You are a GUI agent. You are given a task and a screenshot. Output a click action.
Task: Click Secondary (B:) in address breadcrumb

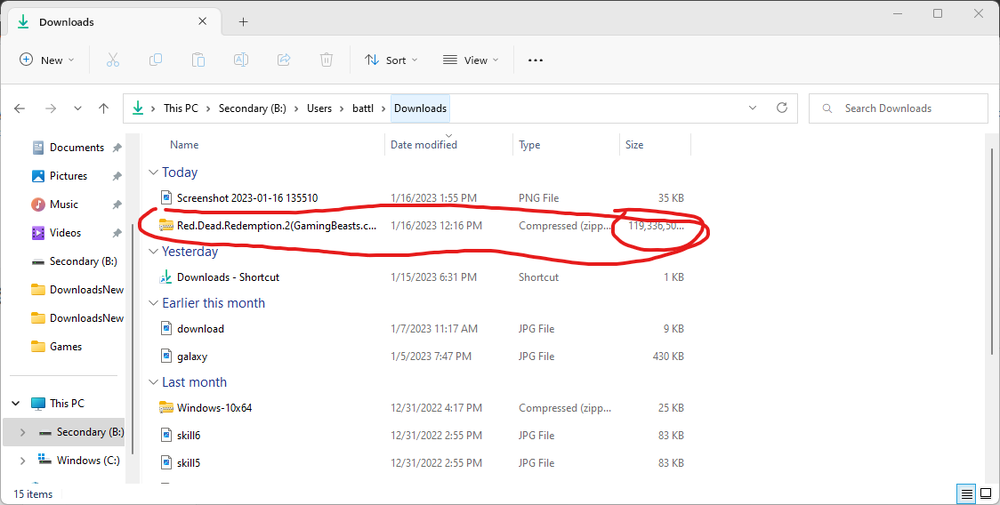pos(253,108)
